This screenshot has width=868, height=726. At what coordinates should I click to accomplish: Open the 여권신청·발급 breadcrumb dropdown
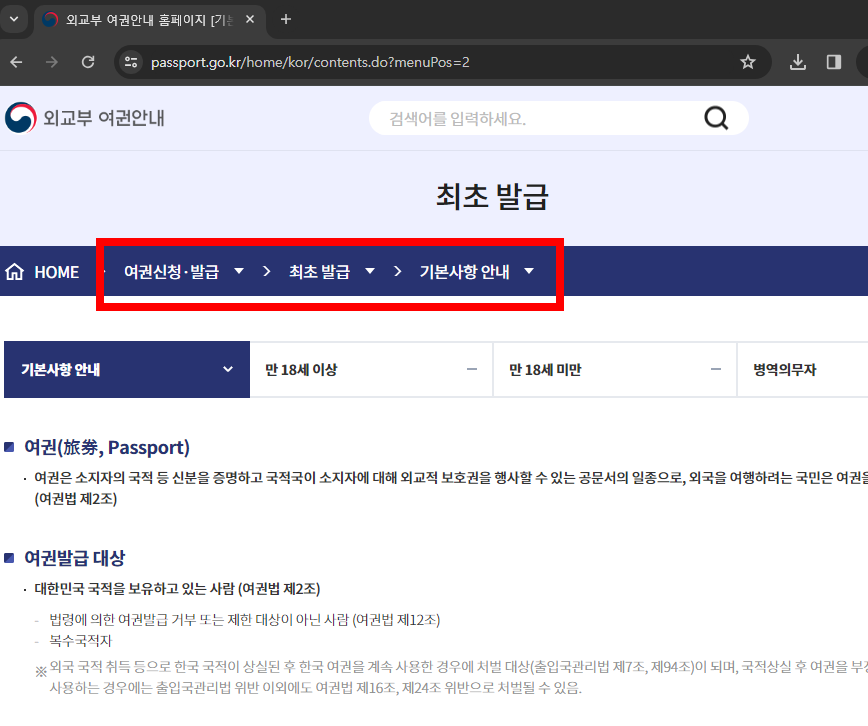click(x=239, y=271)
